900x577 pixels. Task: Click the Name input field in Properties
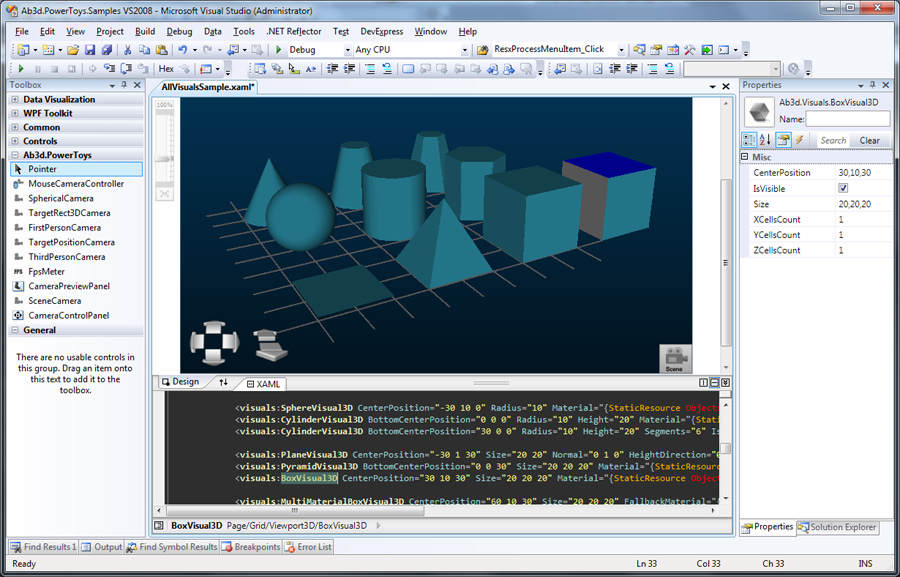coord(848,119)
